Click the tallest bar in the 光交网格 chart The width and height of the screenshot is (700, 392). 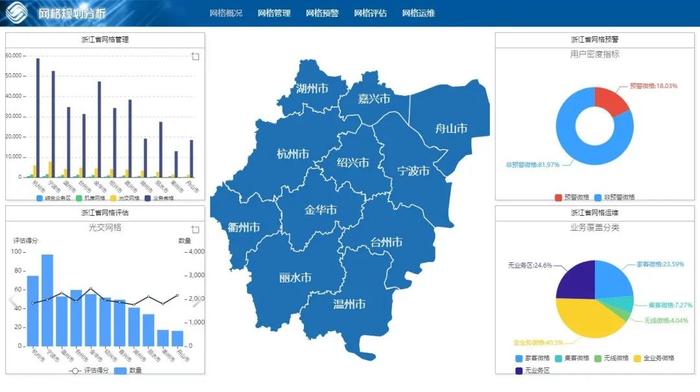pyautogui.click(x=47, y=300)
